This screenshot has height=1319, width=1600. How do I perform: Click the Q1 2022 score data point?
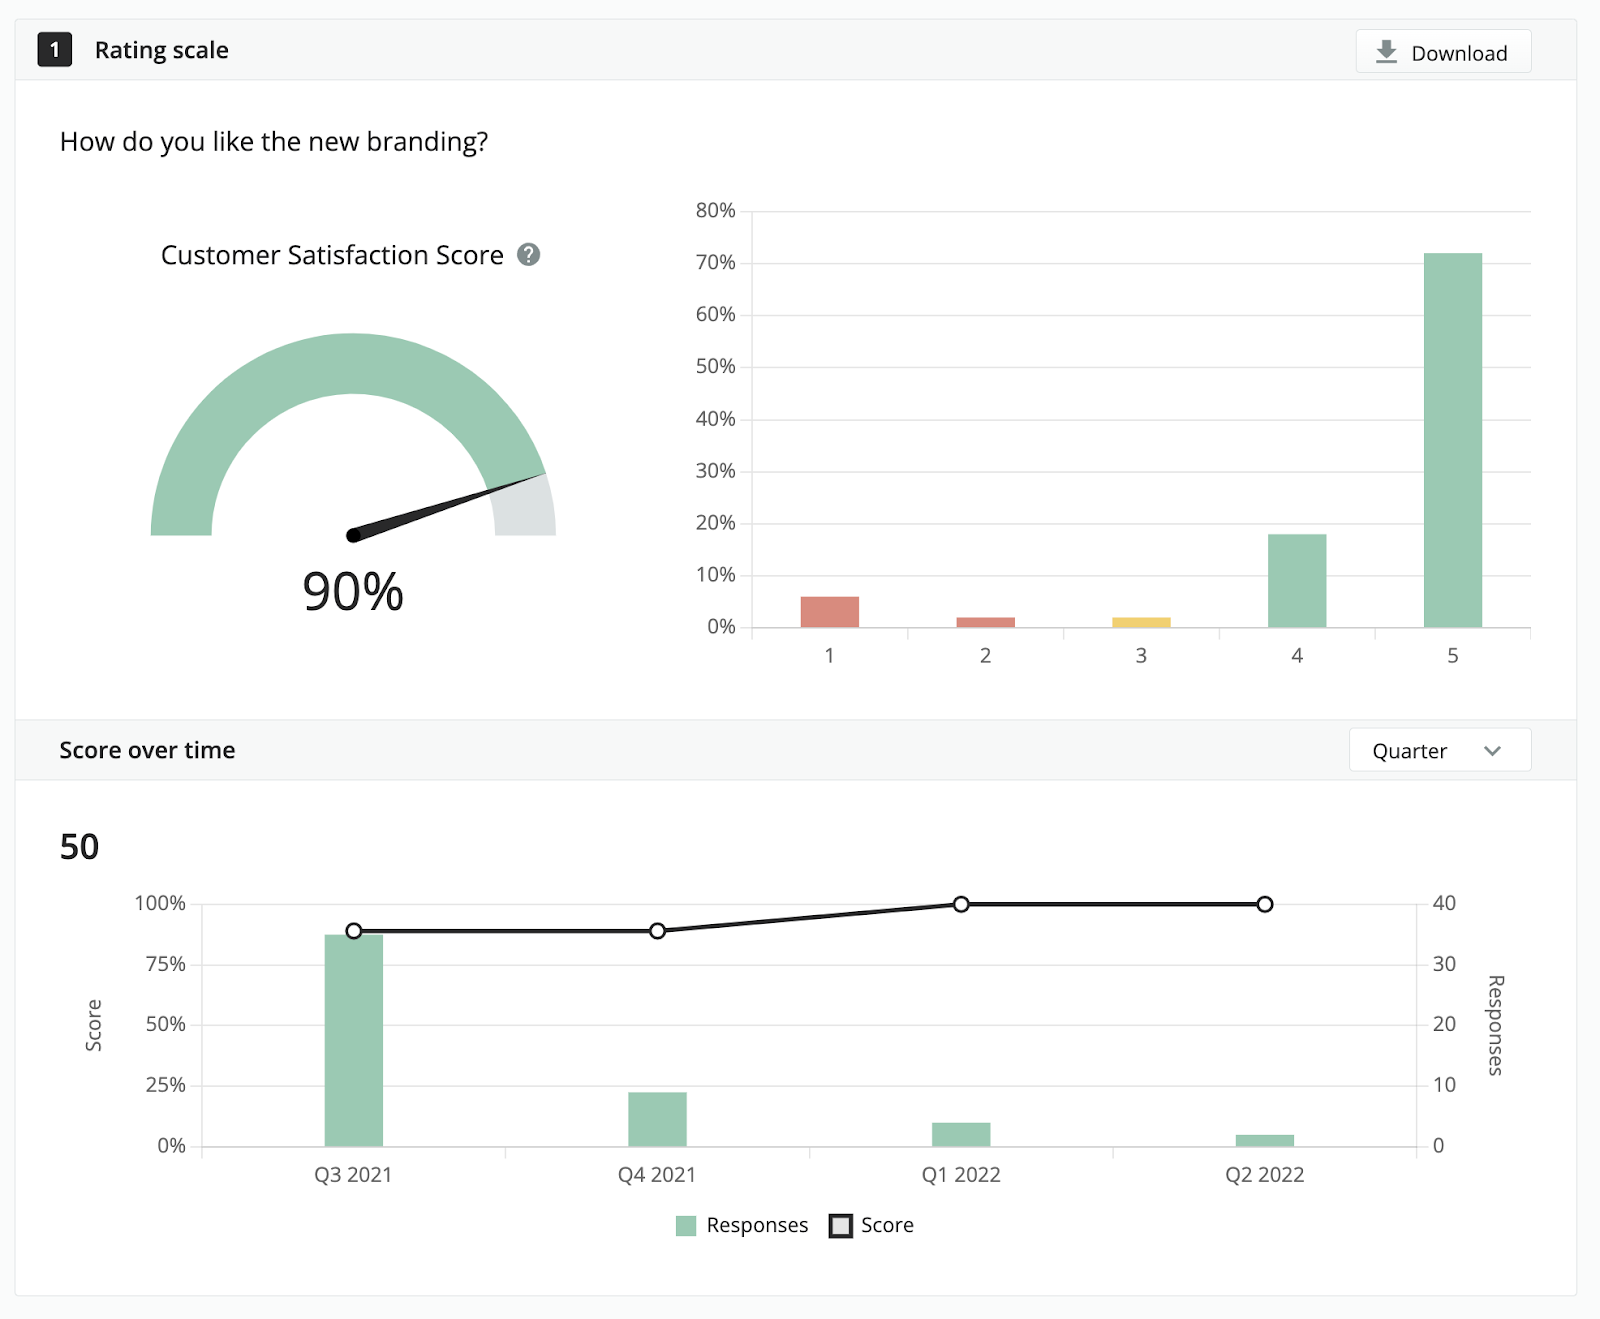point(961,904)
